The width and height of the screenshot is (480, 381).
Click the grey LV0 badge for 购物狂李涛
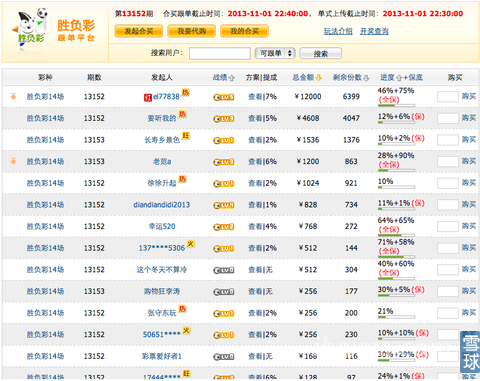pos(224,292)
